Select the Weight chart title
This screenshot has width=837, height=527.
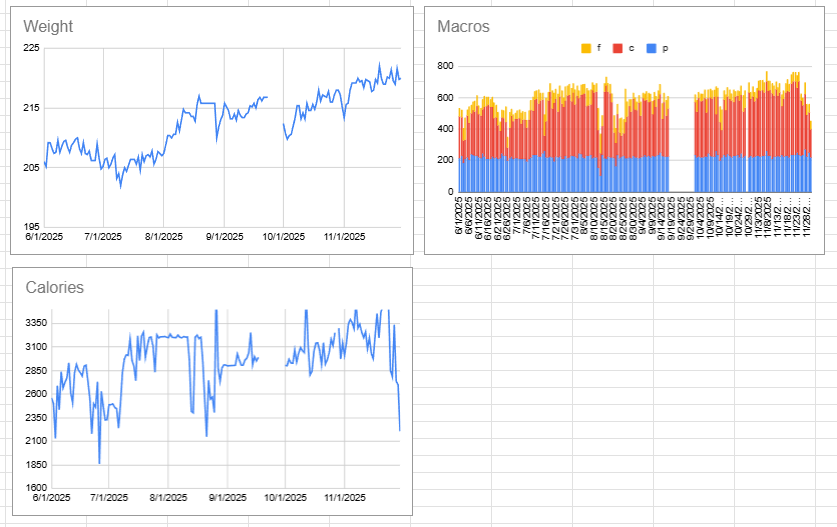pyautogui.click(x=48, y=27)
